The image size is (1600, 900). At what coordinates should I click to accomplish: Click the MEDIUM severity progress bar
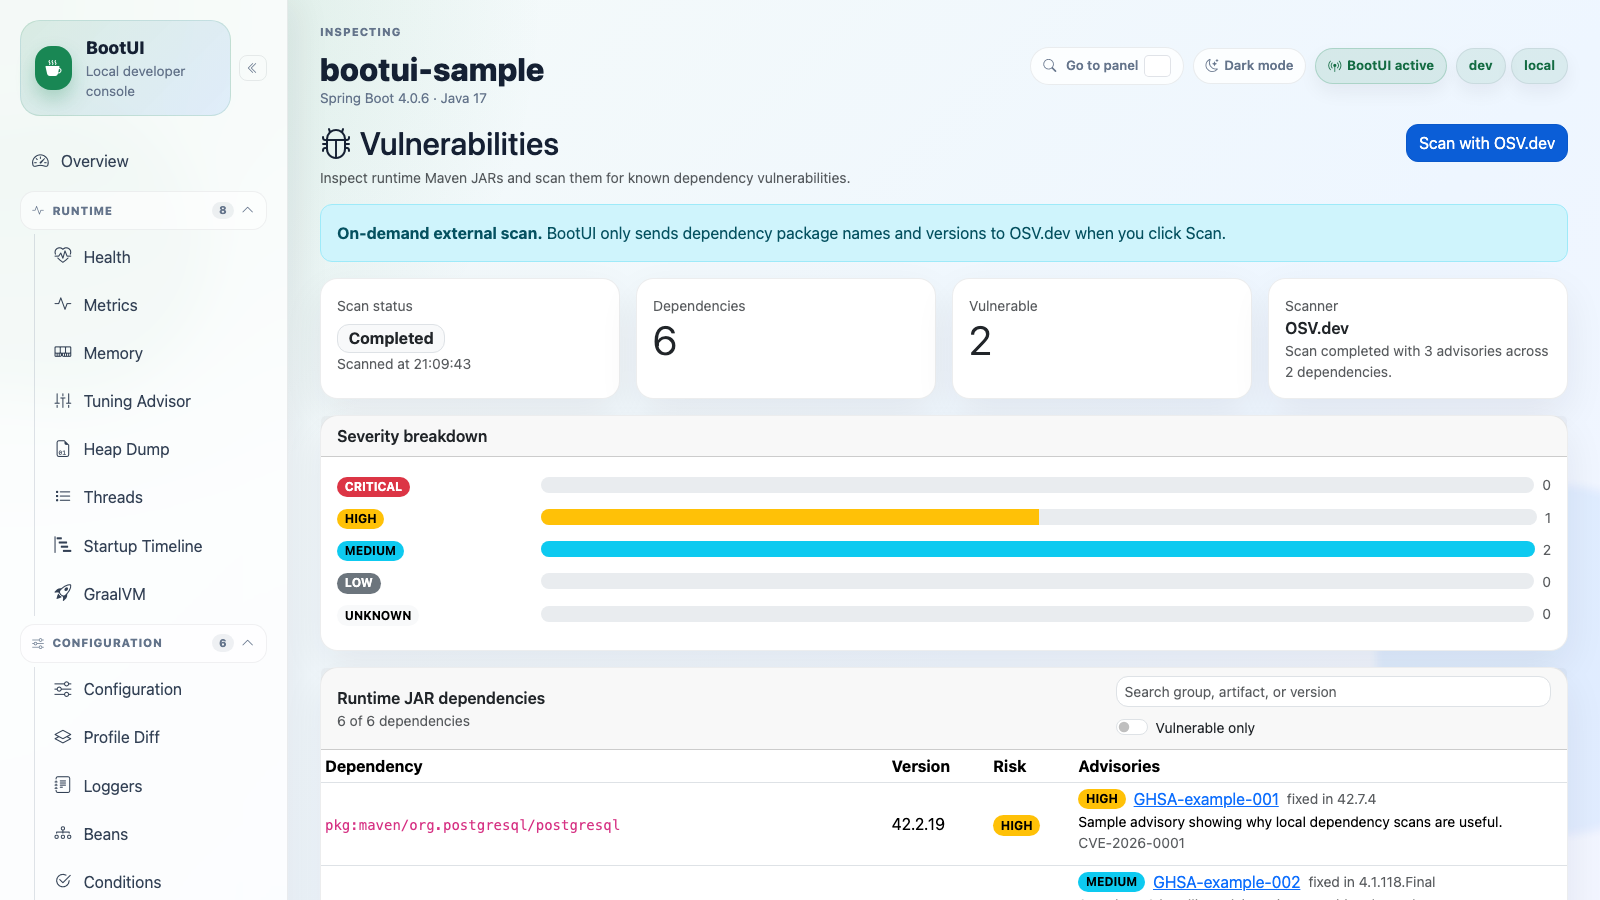[1038, 549]
